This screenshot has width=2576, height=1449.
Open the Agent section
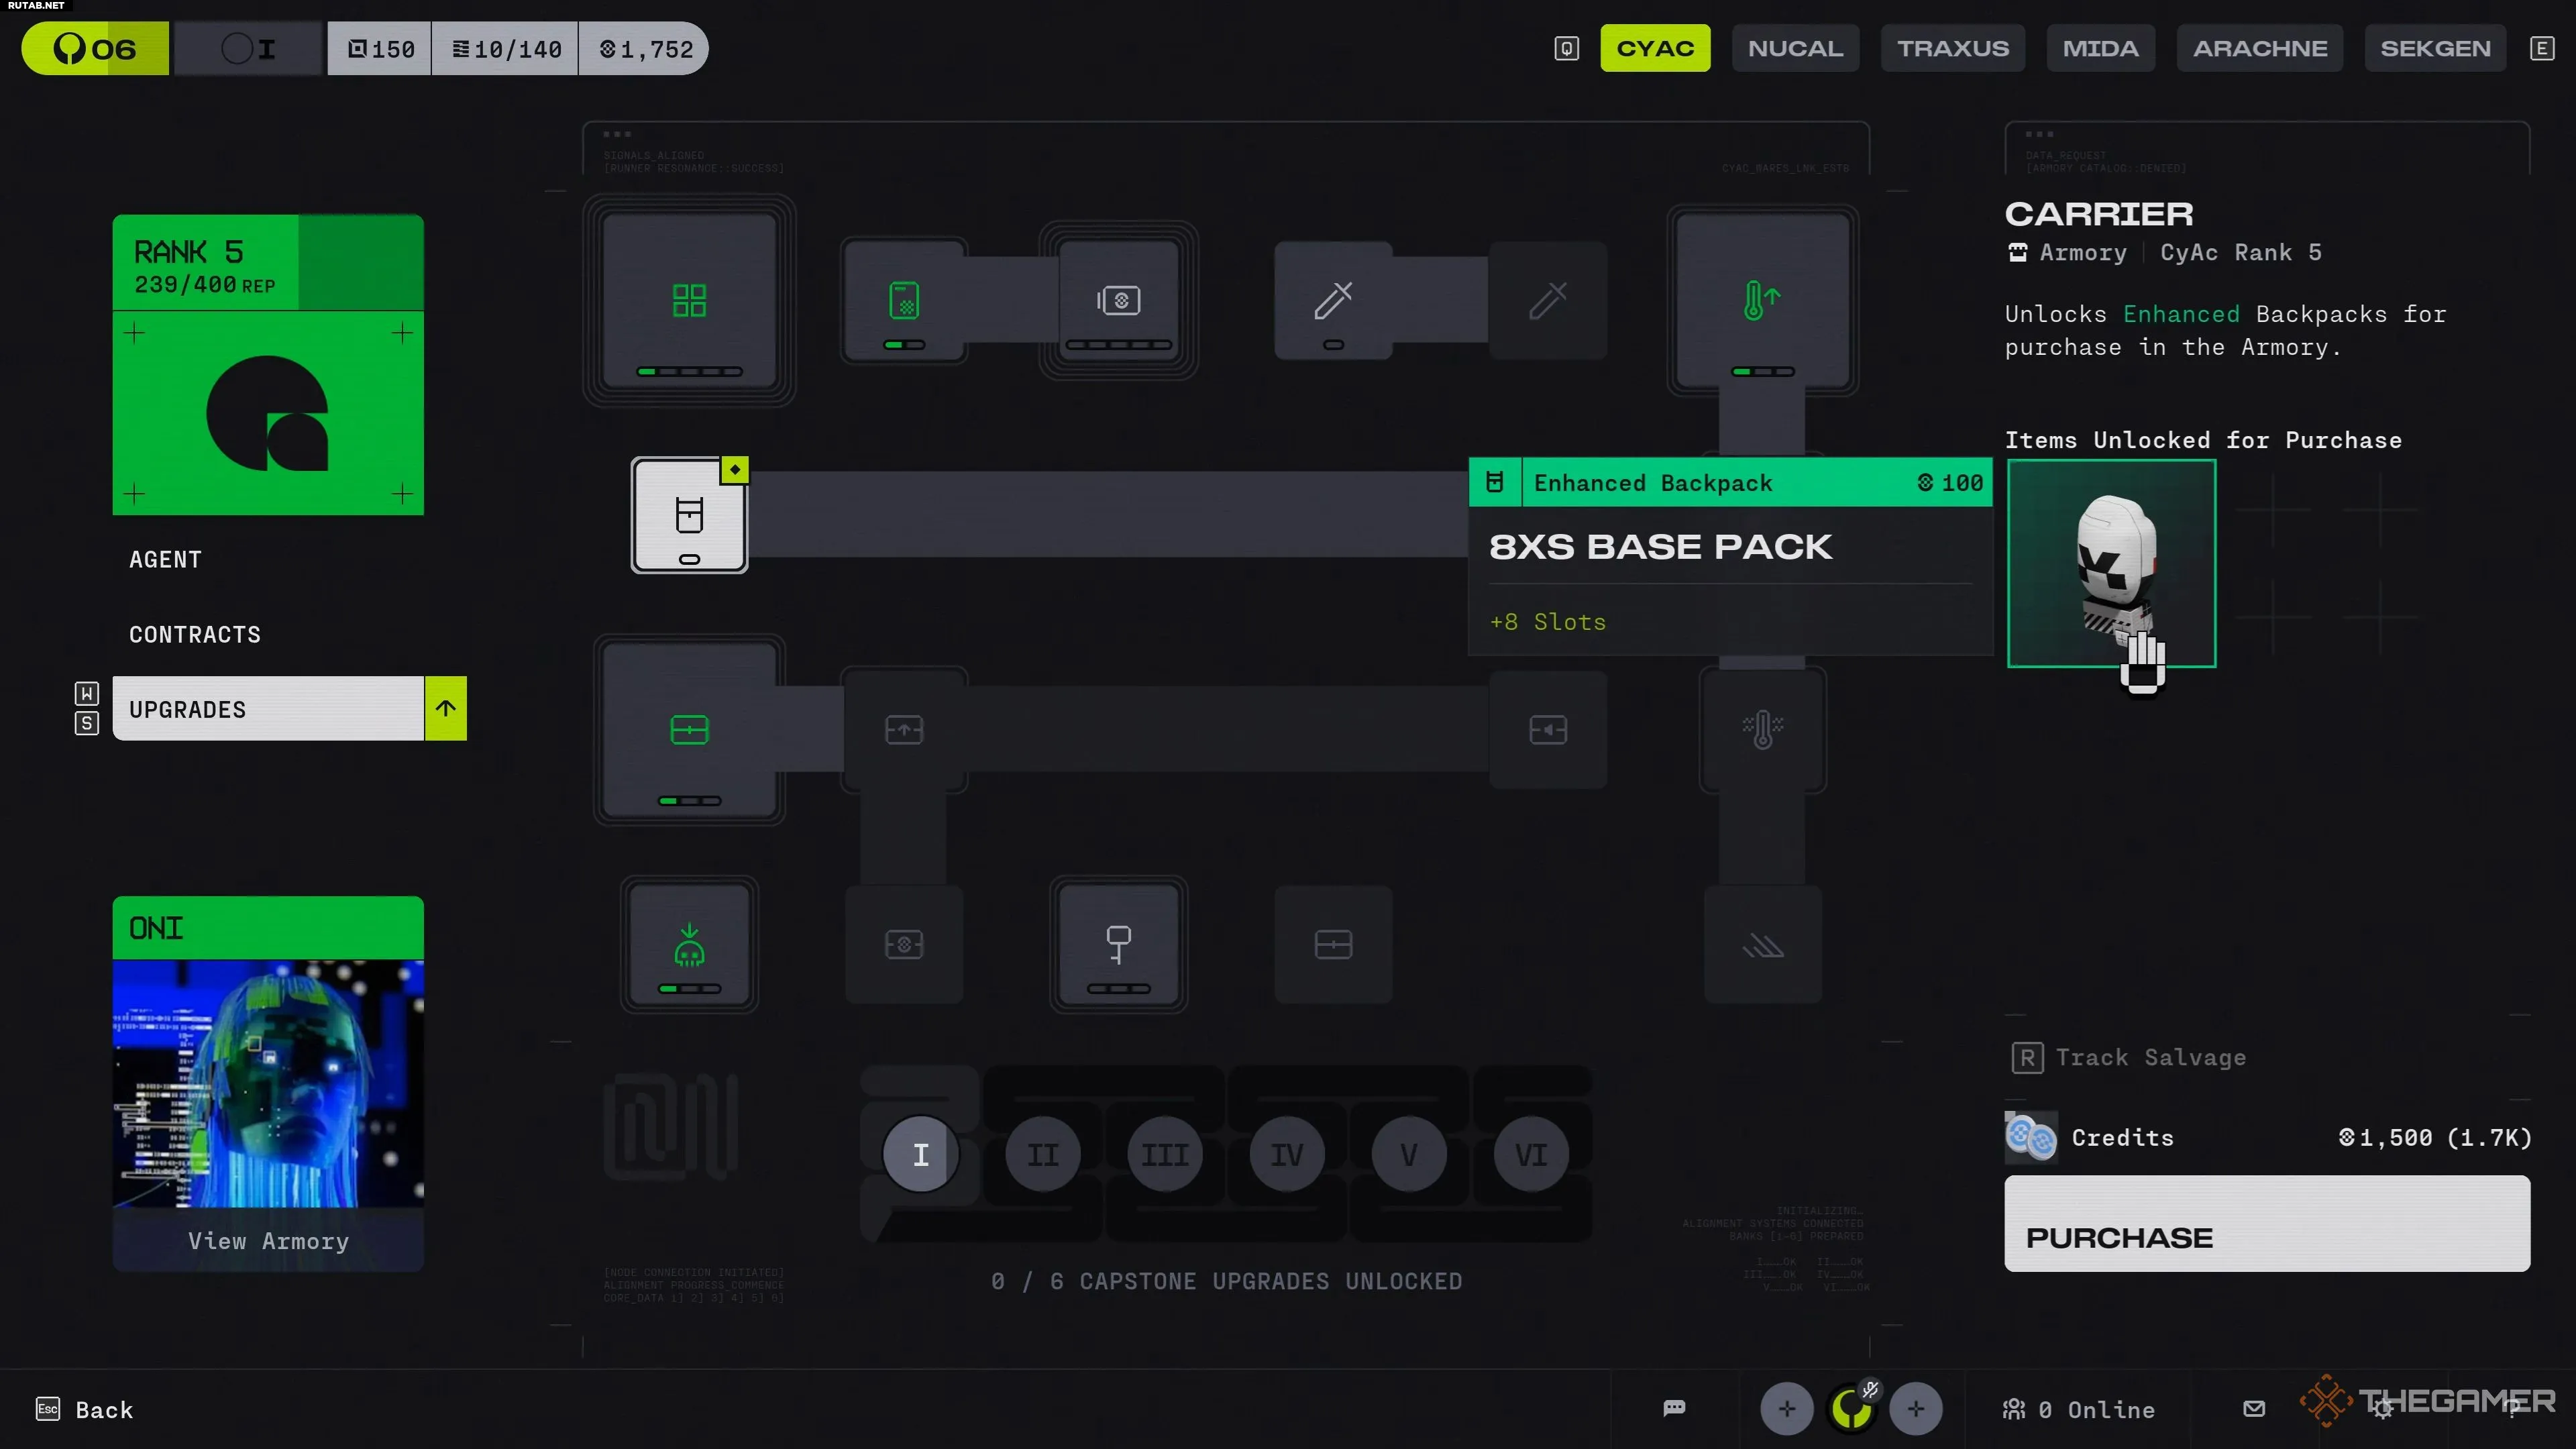pyautogui.click(x=166, y=560)
